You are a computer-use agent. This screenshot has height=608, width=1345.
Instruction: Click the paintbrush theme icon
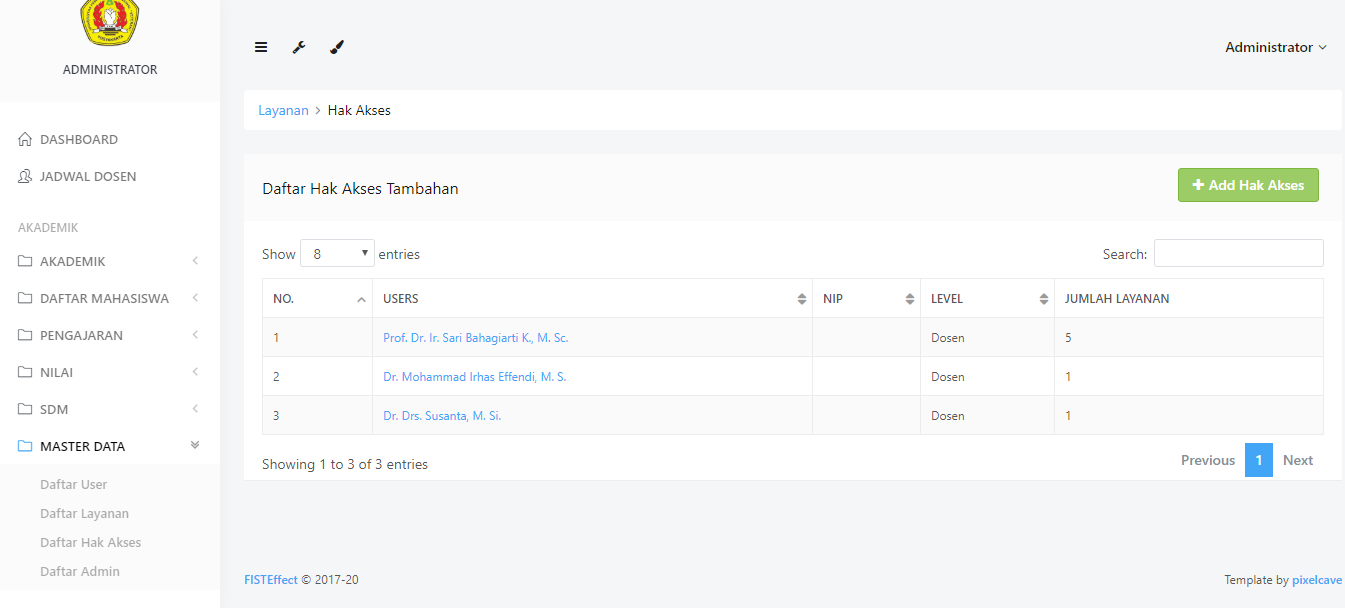tap(337, 47)
